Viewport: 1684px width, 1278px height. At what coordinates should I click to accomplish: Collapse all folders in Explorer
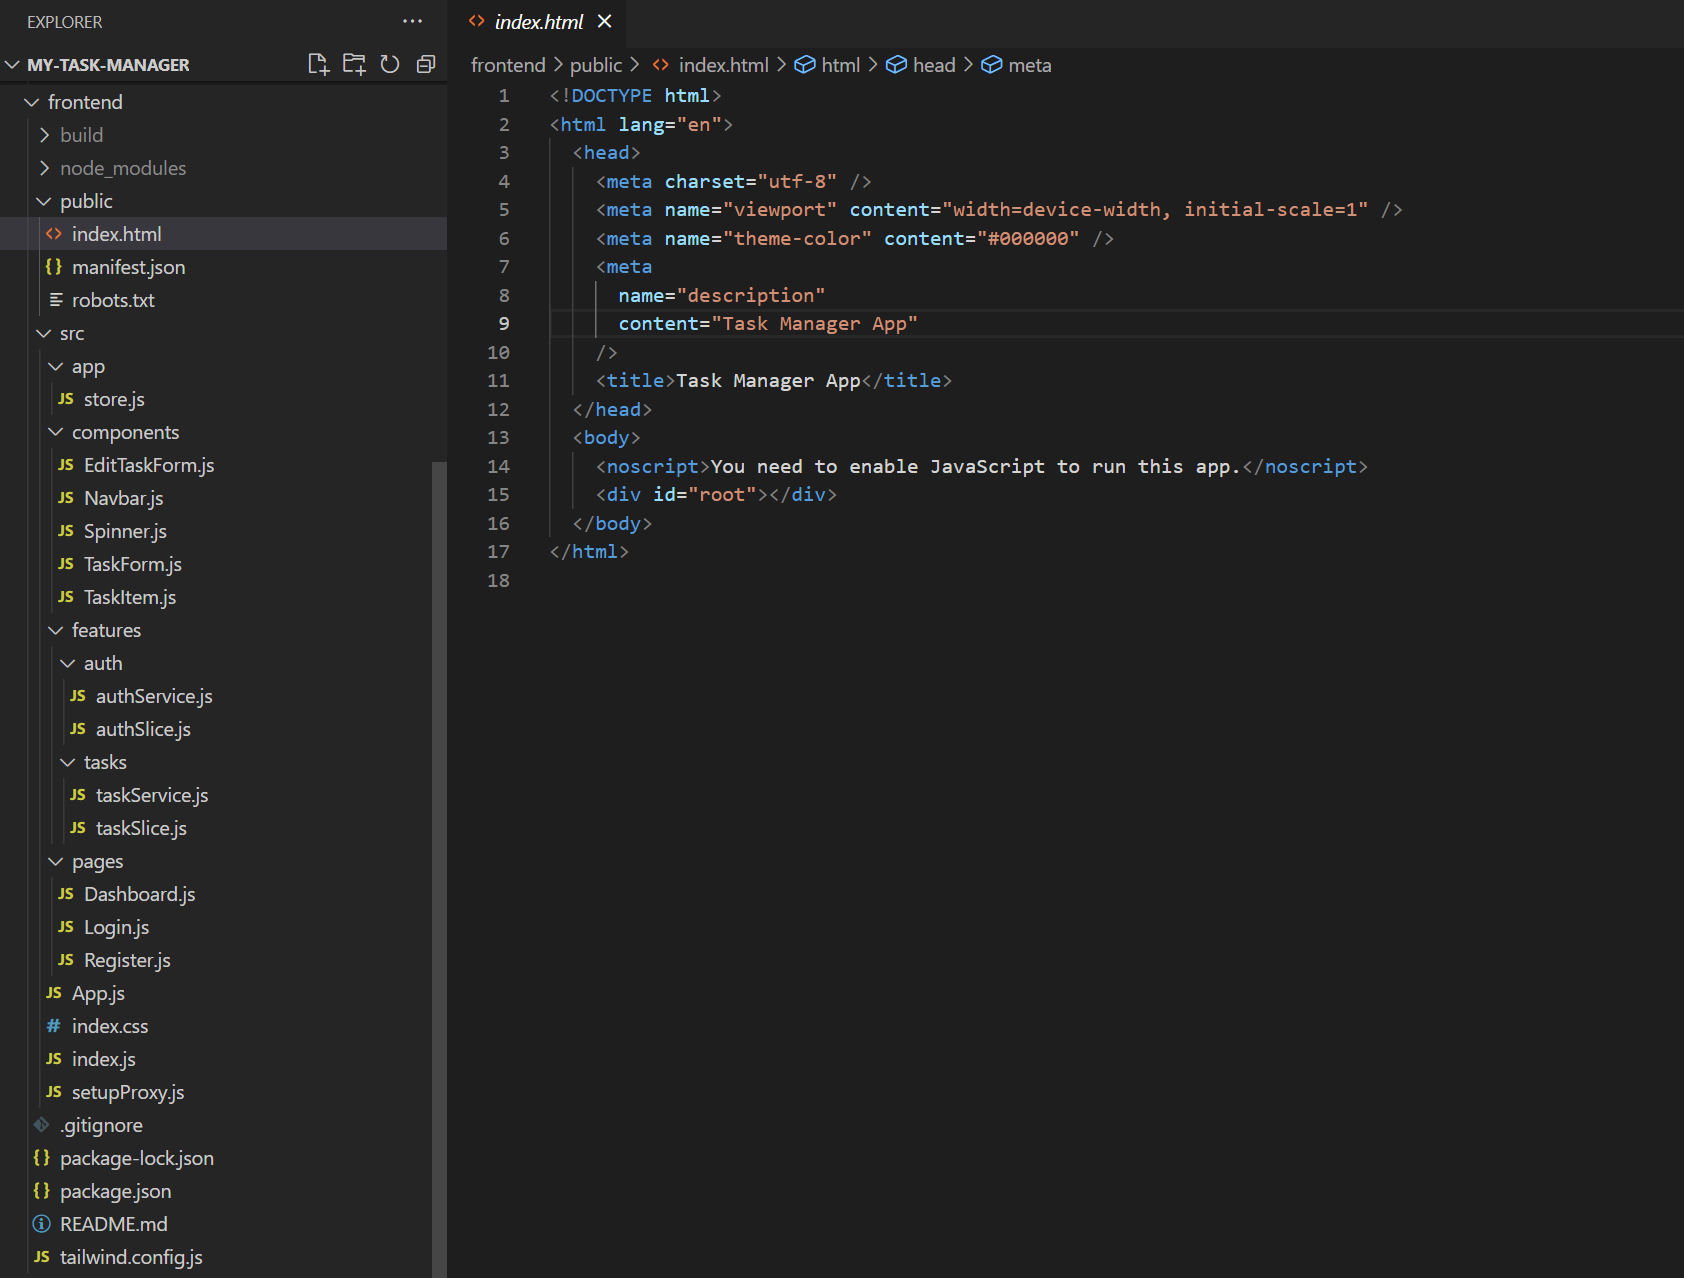(x=426, y=64)
